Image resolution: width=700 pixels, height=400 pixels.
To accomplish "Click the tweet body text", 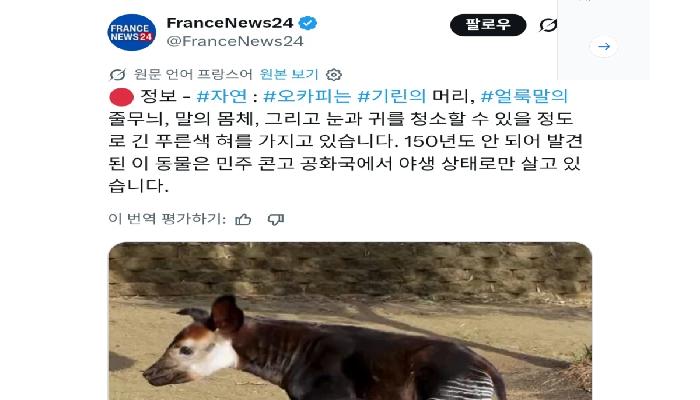I will [346, 141].
